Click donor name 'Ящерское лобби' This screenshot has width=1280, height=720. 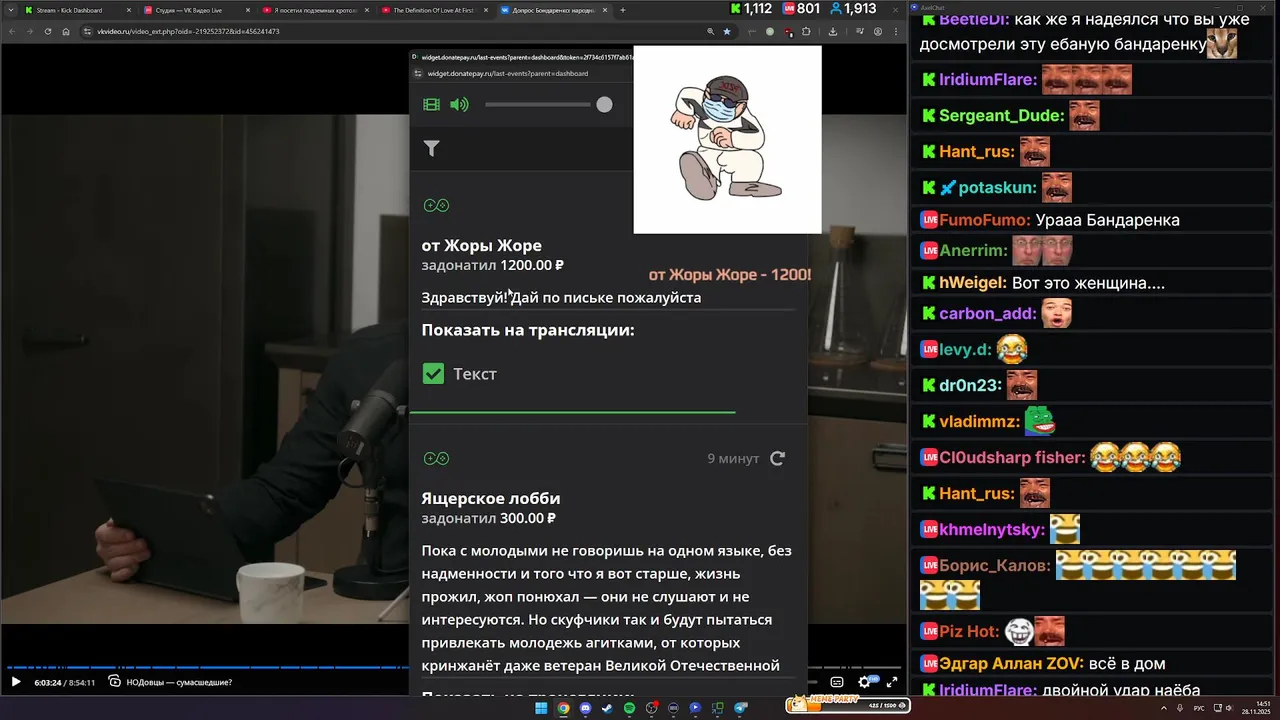490,498
